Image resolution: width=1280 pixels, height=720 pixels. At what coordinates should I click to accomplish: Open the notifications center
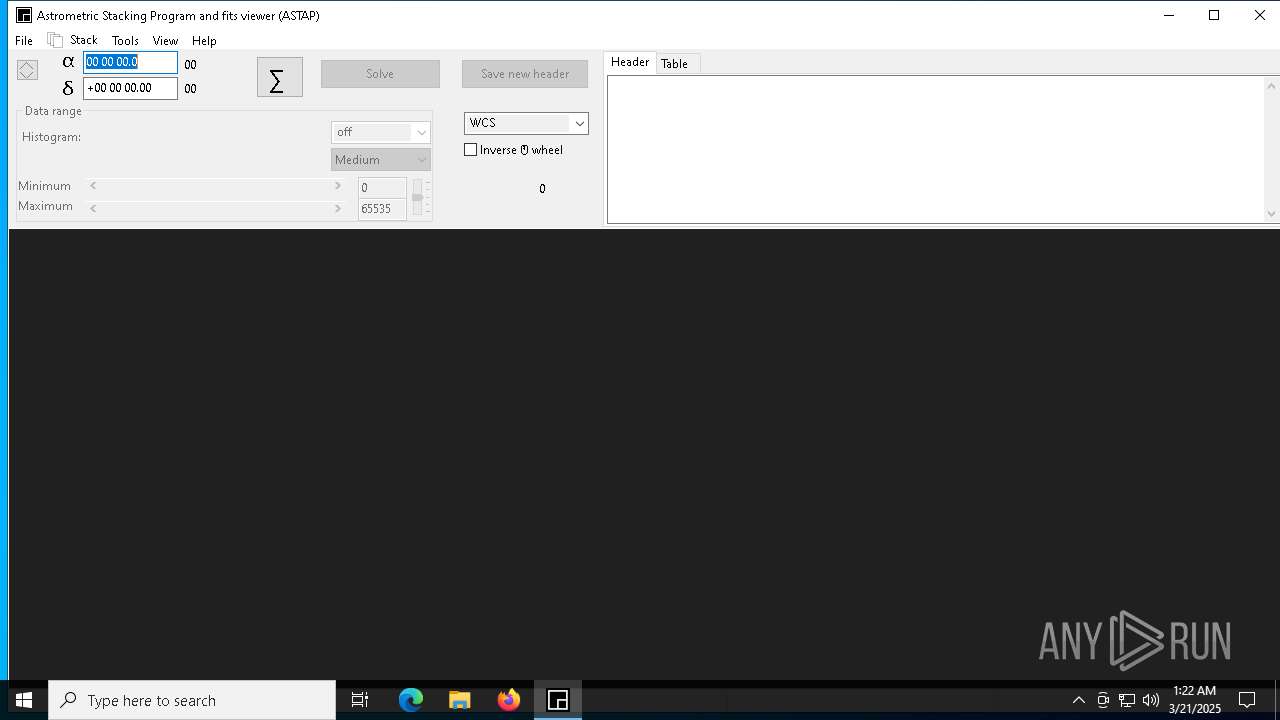click(x=1247, y=700)
